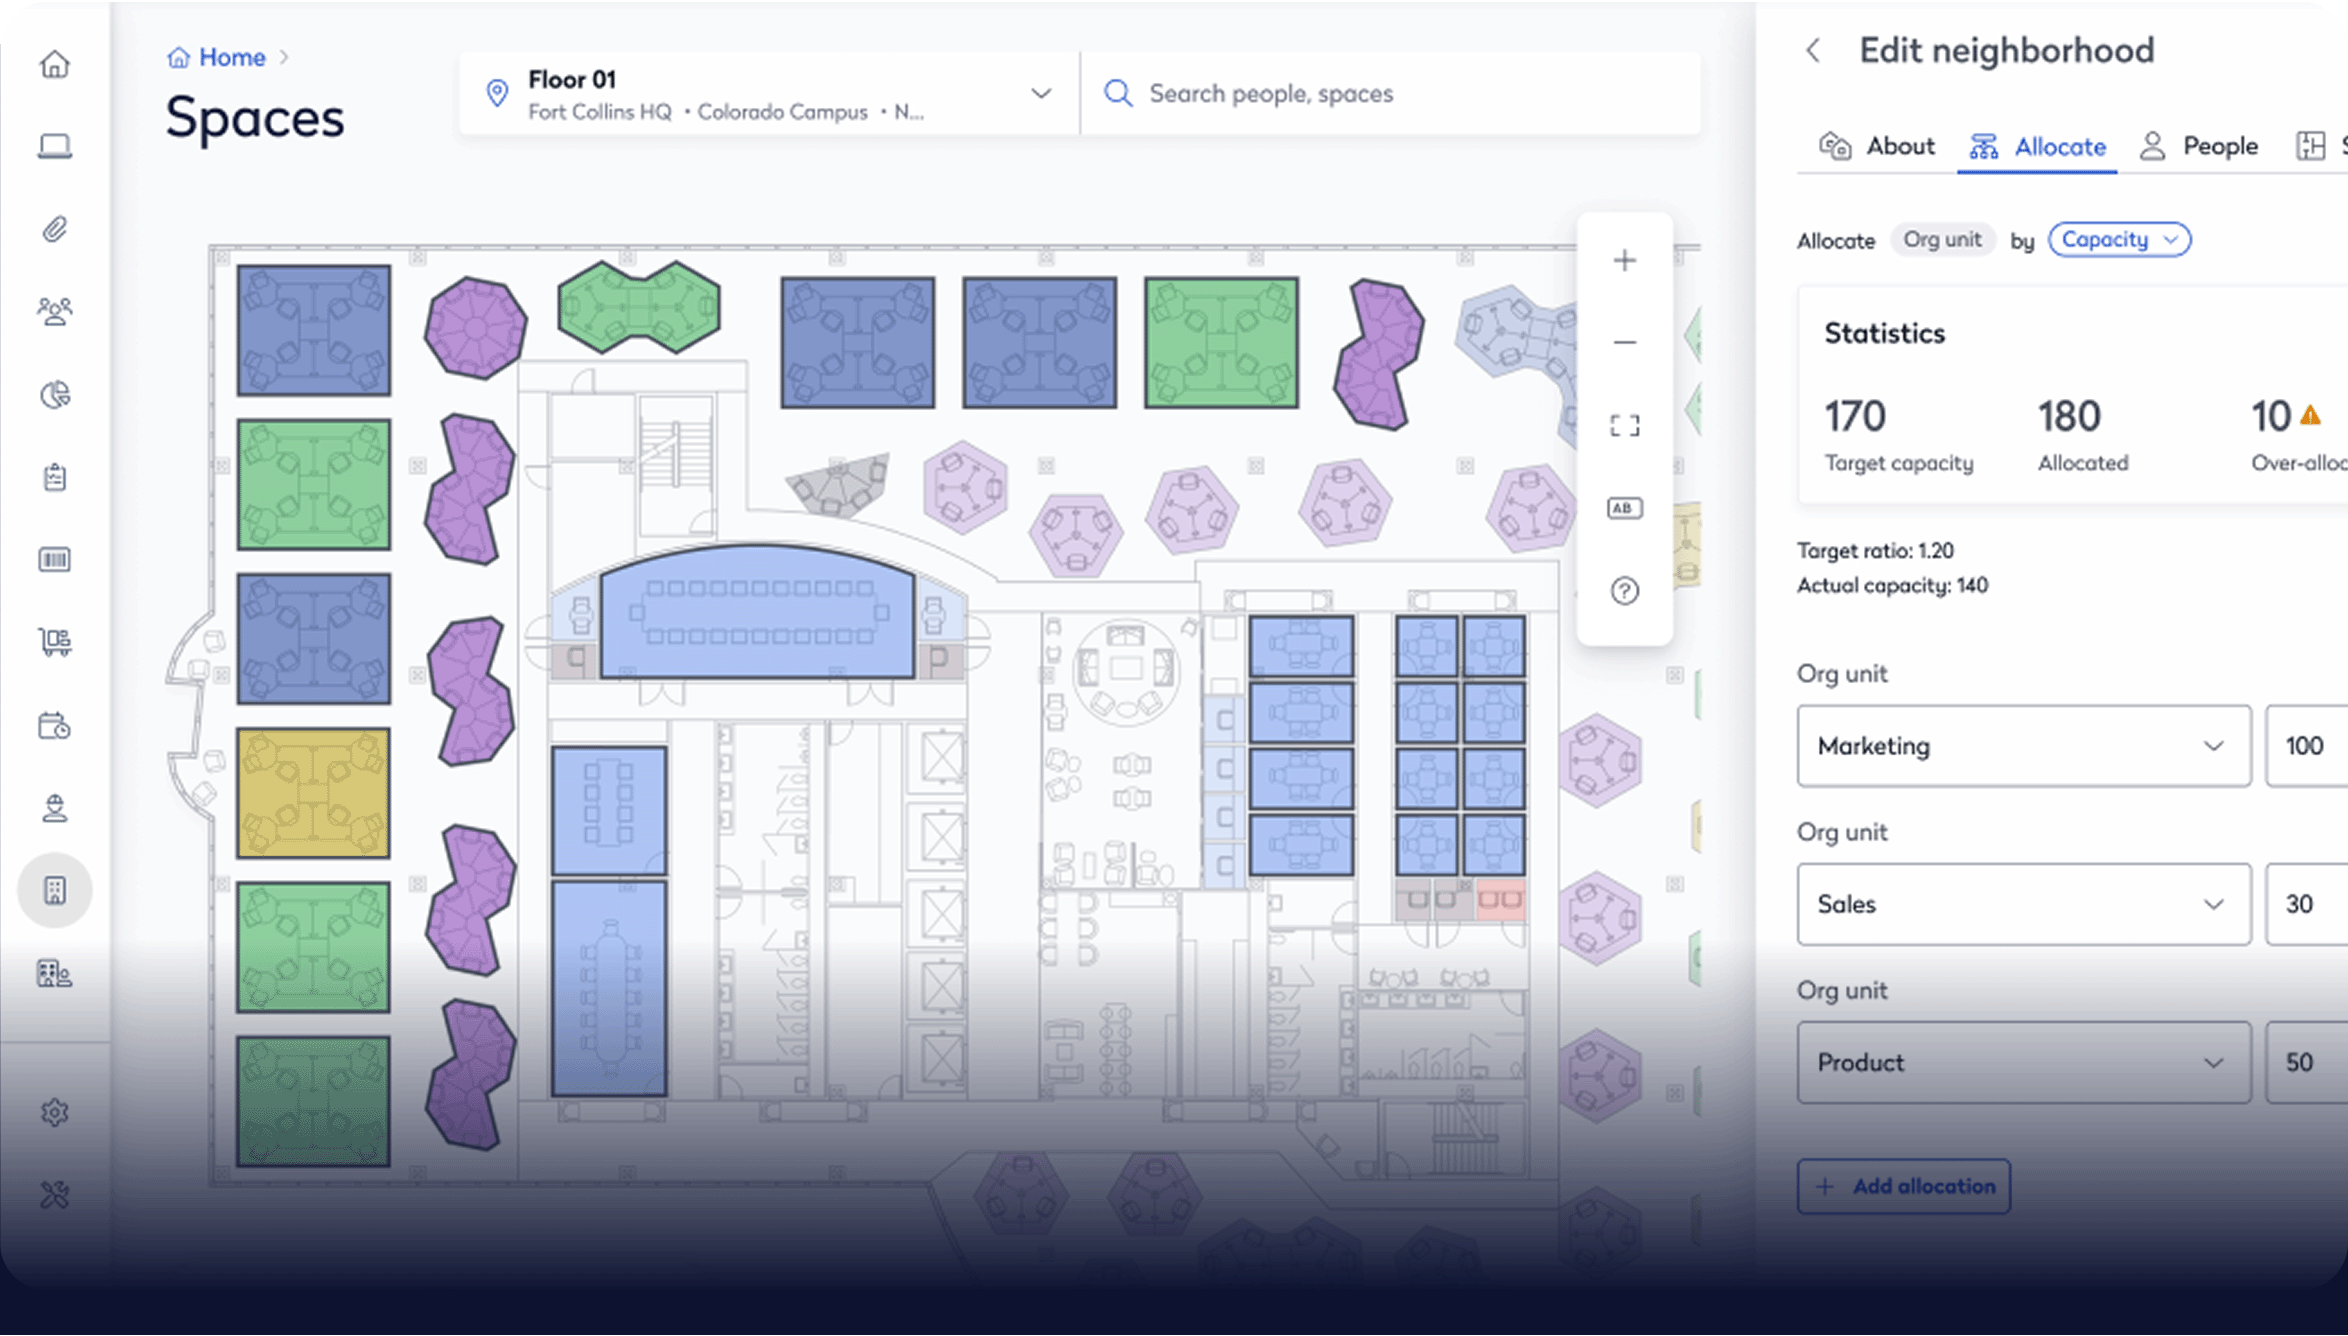Open the Sales org unit dropdown
The image size is (2348, 1336).
[x=2023, y=904]
